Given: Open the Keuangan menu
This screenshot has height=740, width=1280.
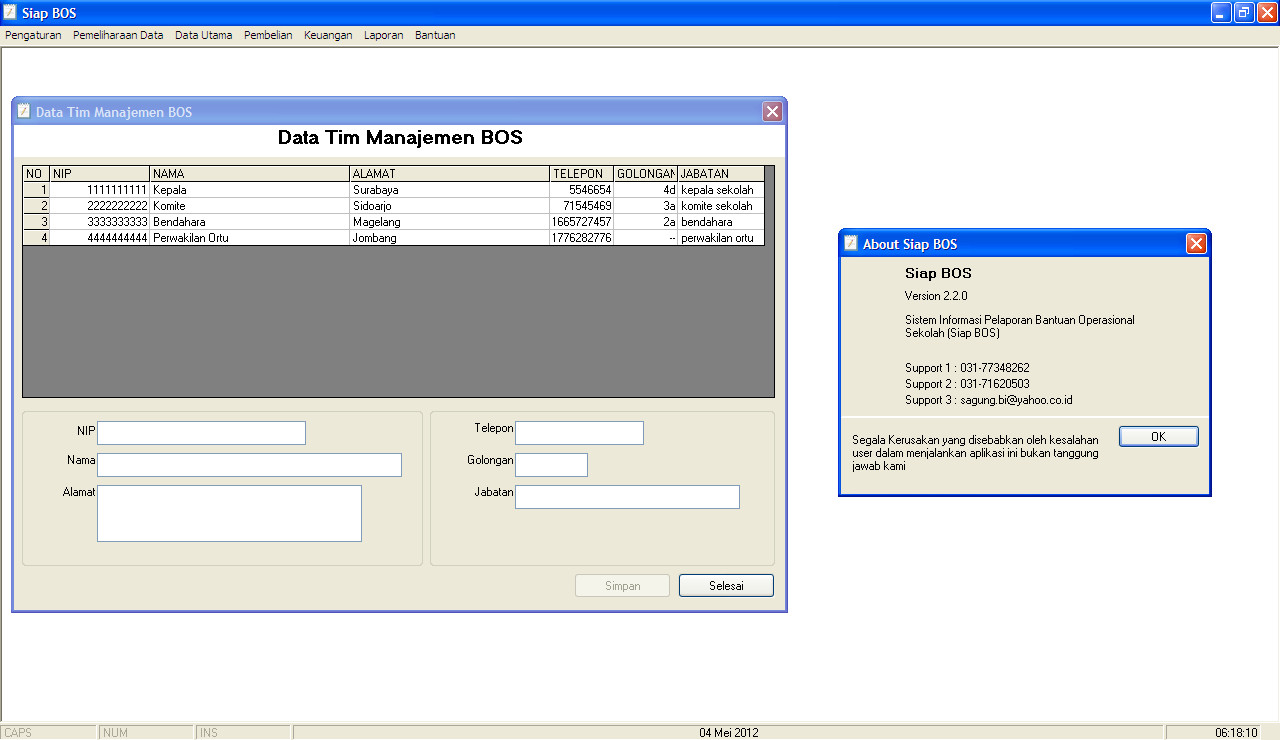Looking at the screenshot, I should pyautogui.click(x=328, y=34).
